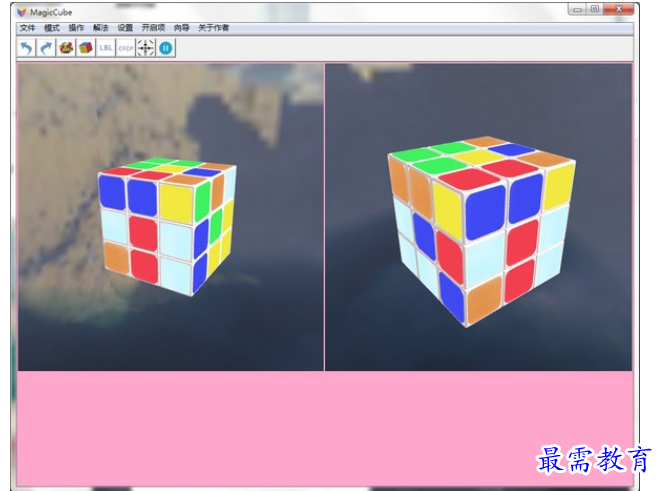This screenshot has width=660, height=491.
Task: Close the MagicCube window
Action: (618, 9)
